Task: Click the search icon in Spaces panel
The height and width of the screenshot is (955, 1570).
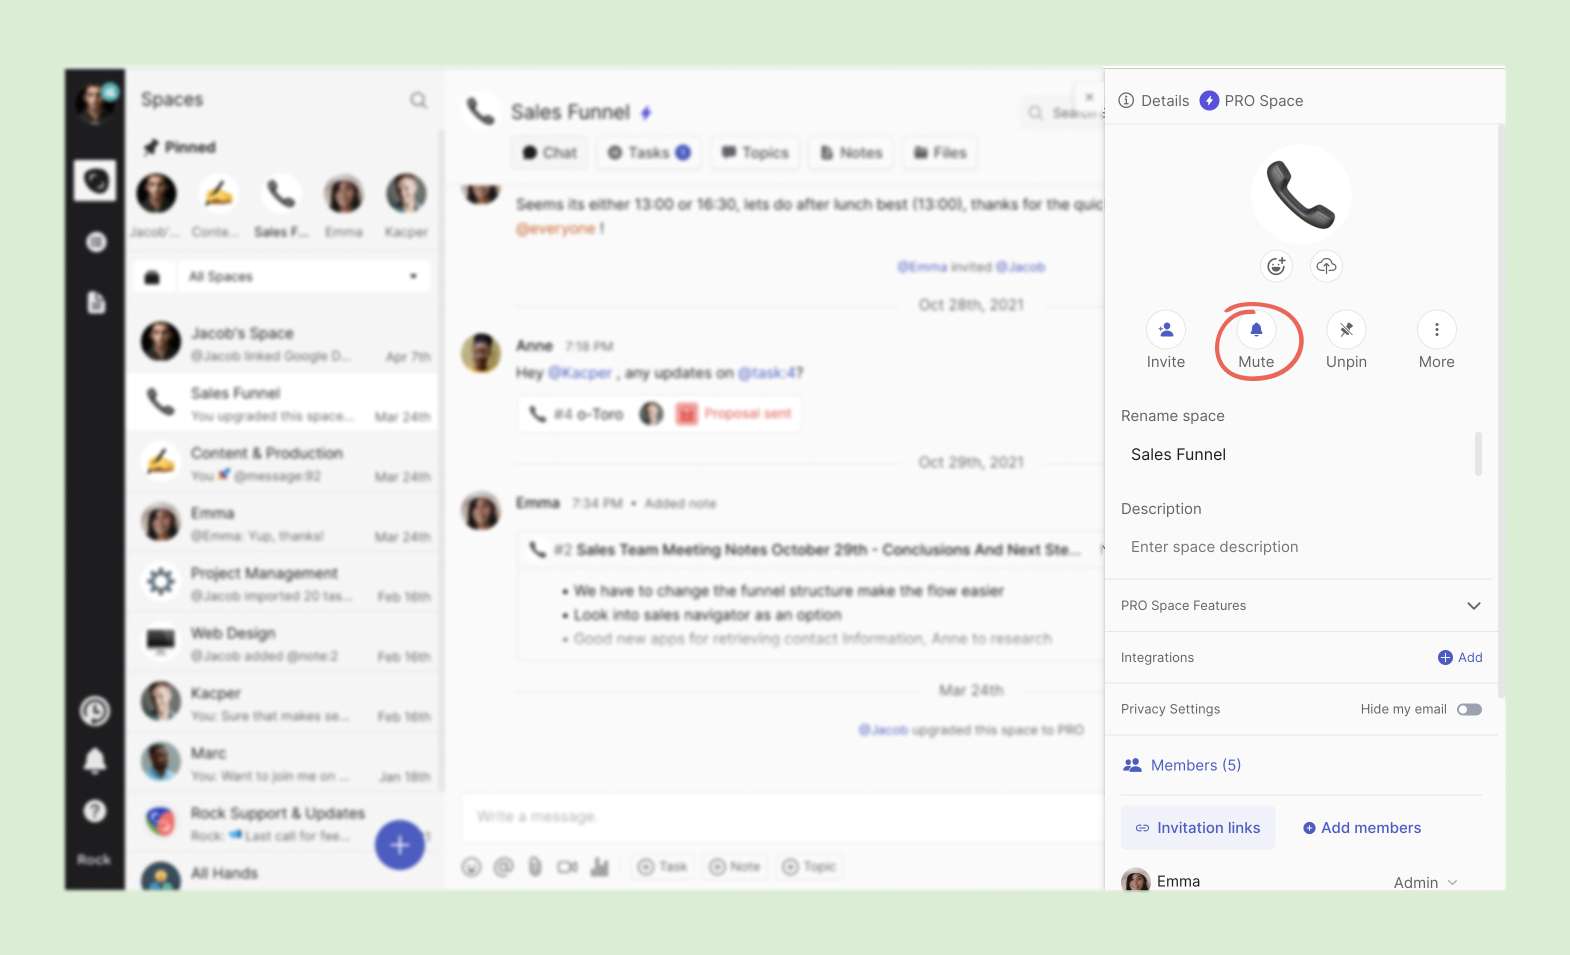Action: [x=418, y=100]
